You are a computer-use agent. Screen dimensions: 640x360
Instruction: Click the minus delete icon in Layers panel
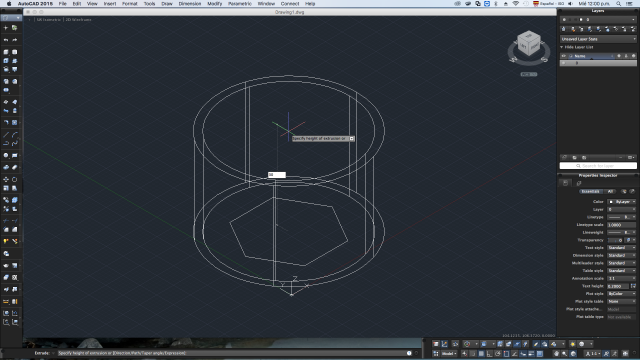point(620,158)
